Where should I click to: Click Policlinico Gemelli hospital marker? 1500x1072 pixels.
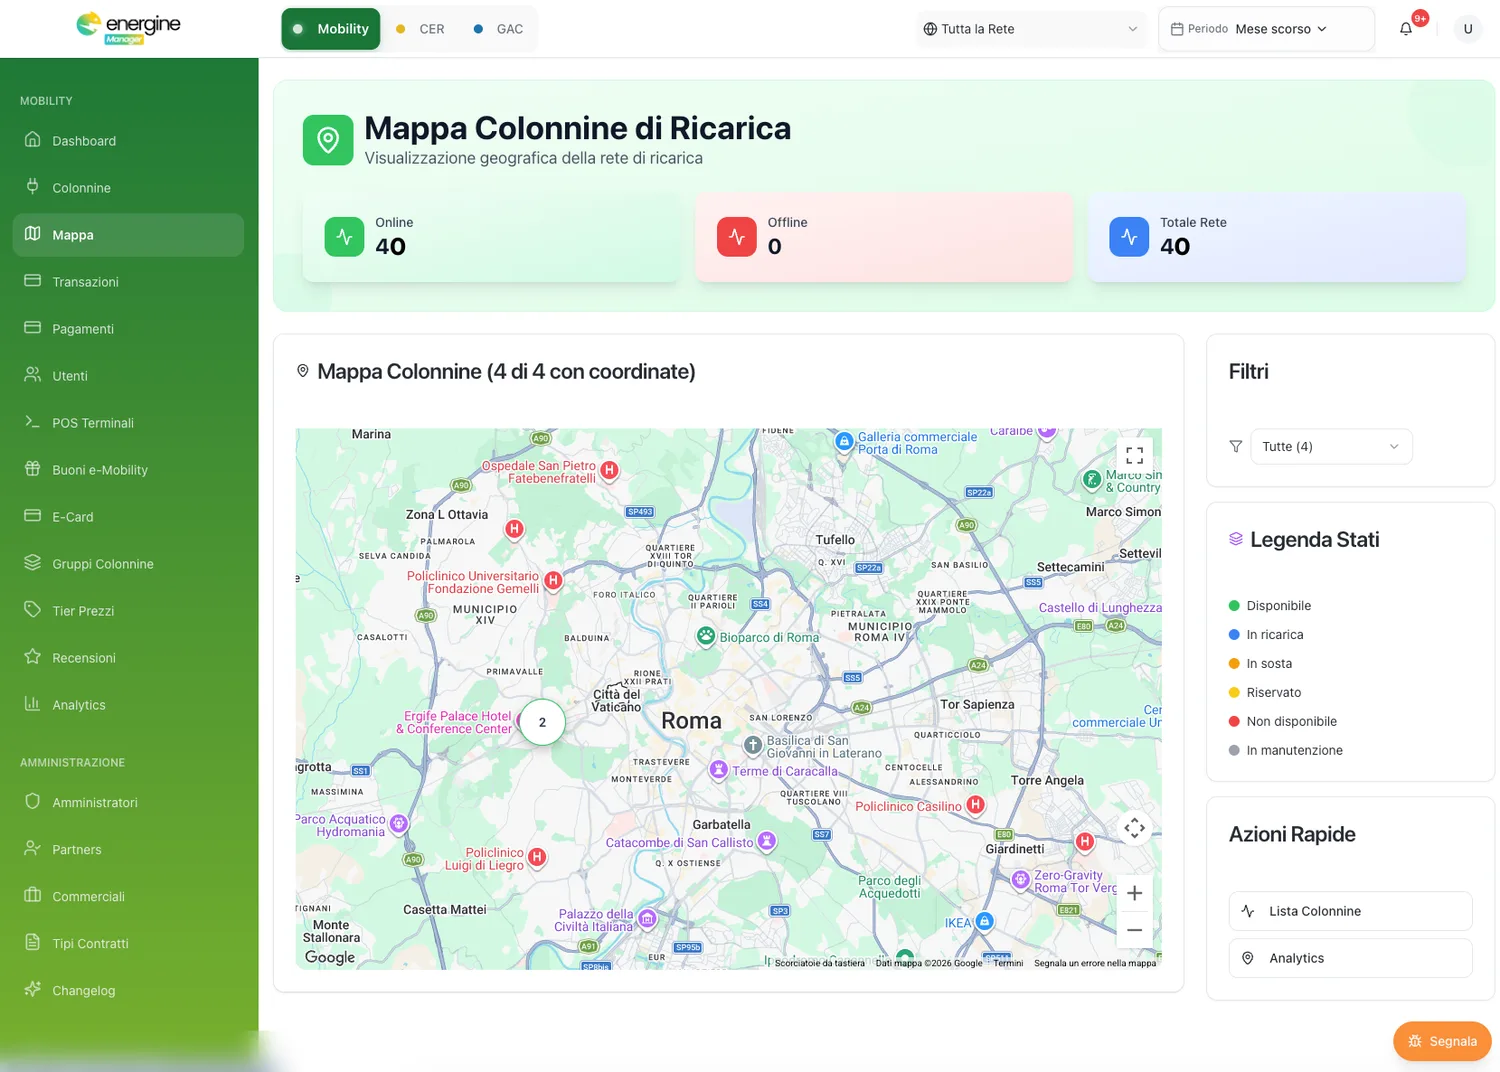click(553, 580)
